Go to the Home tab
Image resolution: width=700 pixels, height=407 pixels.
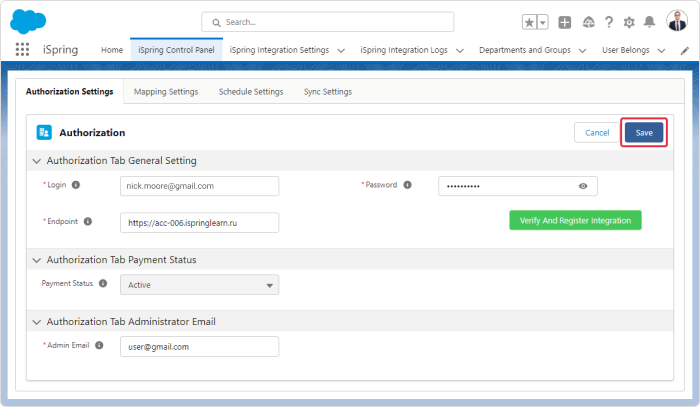pos(112,50)
